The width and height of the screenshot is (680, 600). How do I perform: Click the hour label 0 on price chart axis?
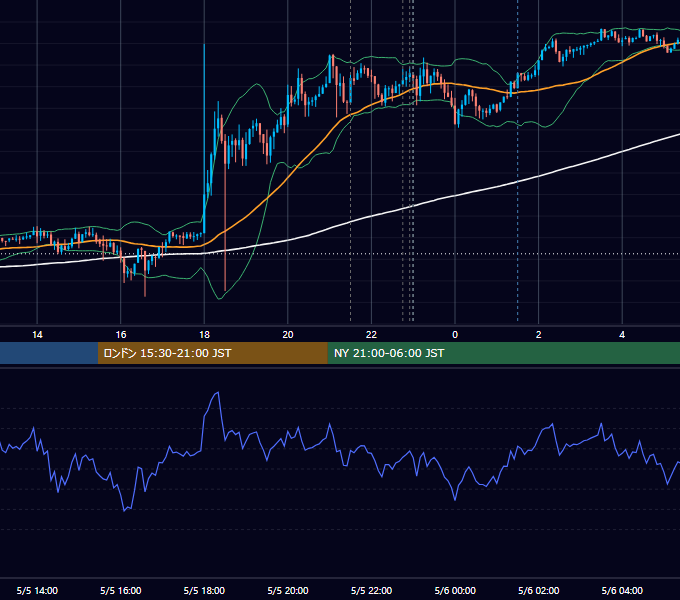455,334
